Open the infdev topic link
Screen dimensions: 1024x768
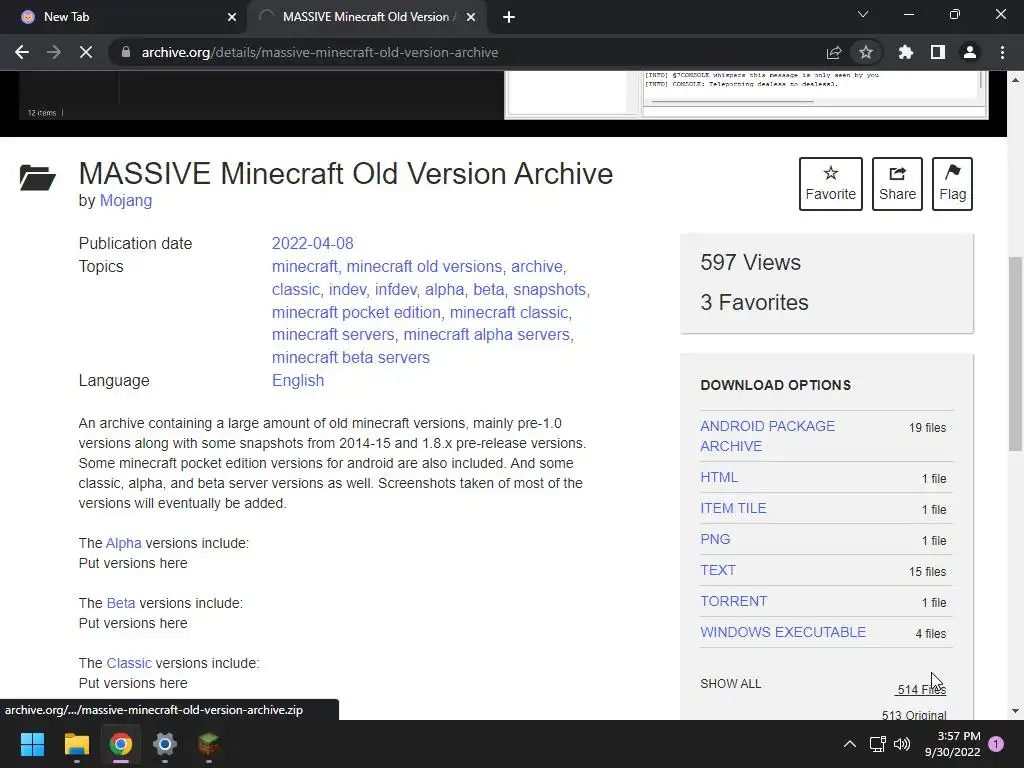[396, 289]
